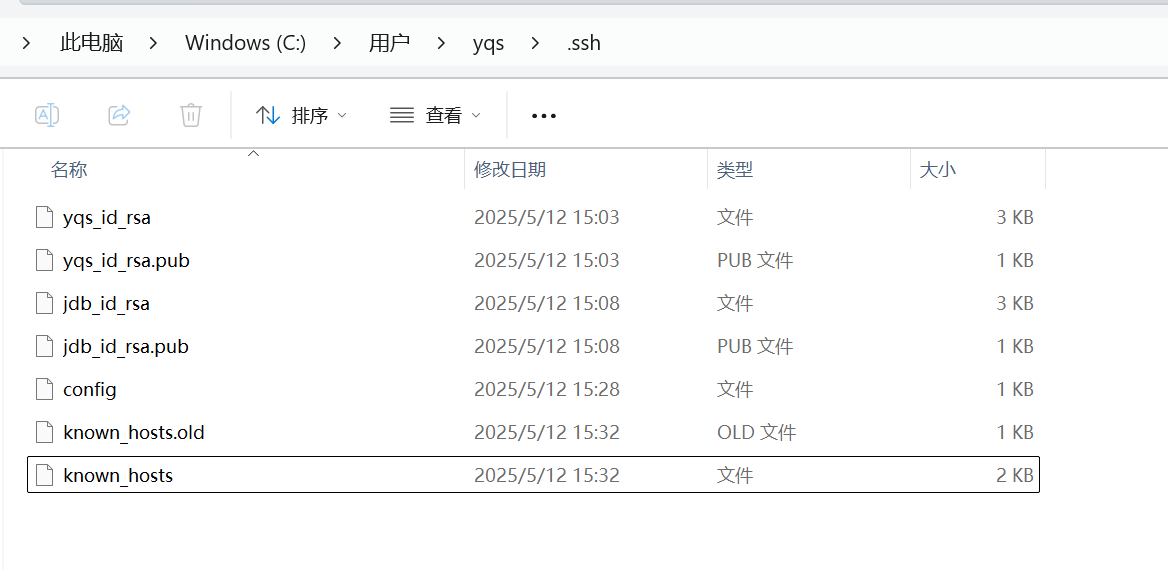Select the jdb_id_rsa file row
1168x570 pixels.
[x=106, y=303]
